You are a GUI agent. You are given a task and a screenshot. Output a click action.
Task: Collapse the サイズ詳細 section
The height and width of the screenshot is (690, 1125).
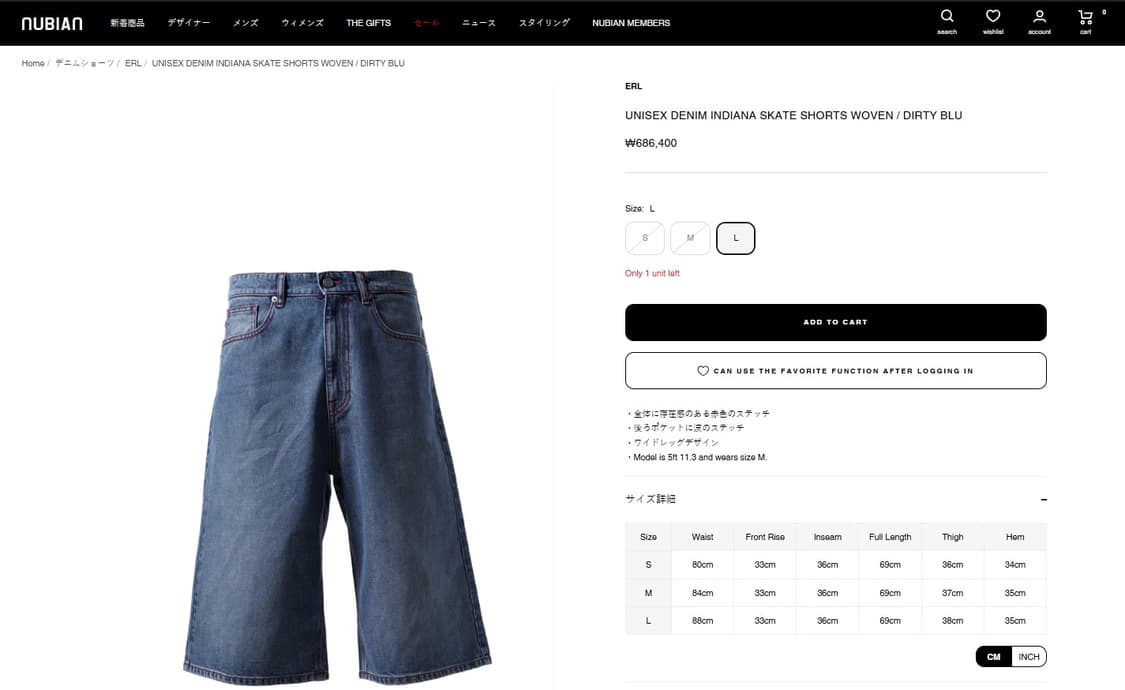click(x=1044, y=499)
